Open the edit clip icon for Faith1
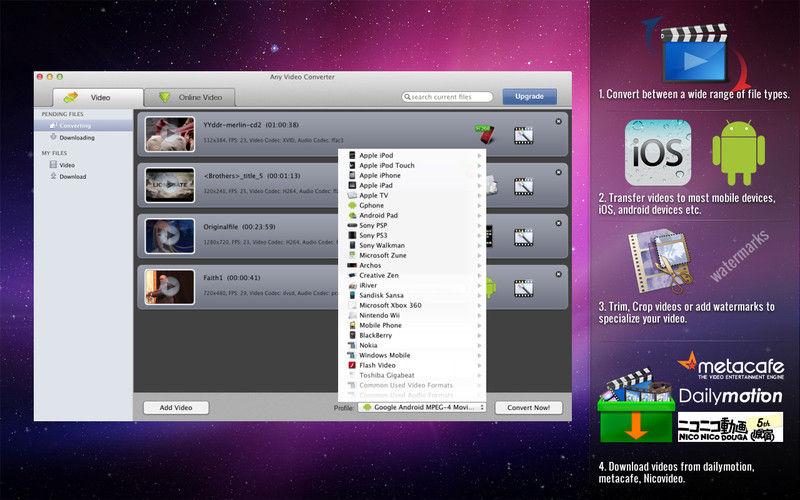800x500 pixels. click(523, 288)
